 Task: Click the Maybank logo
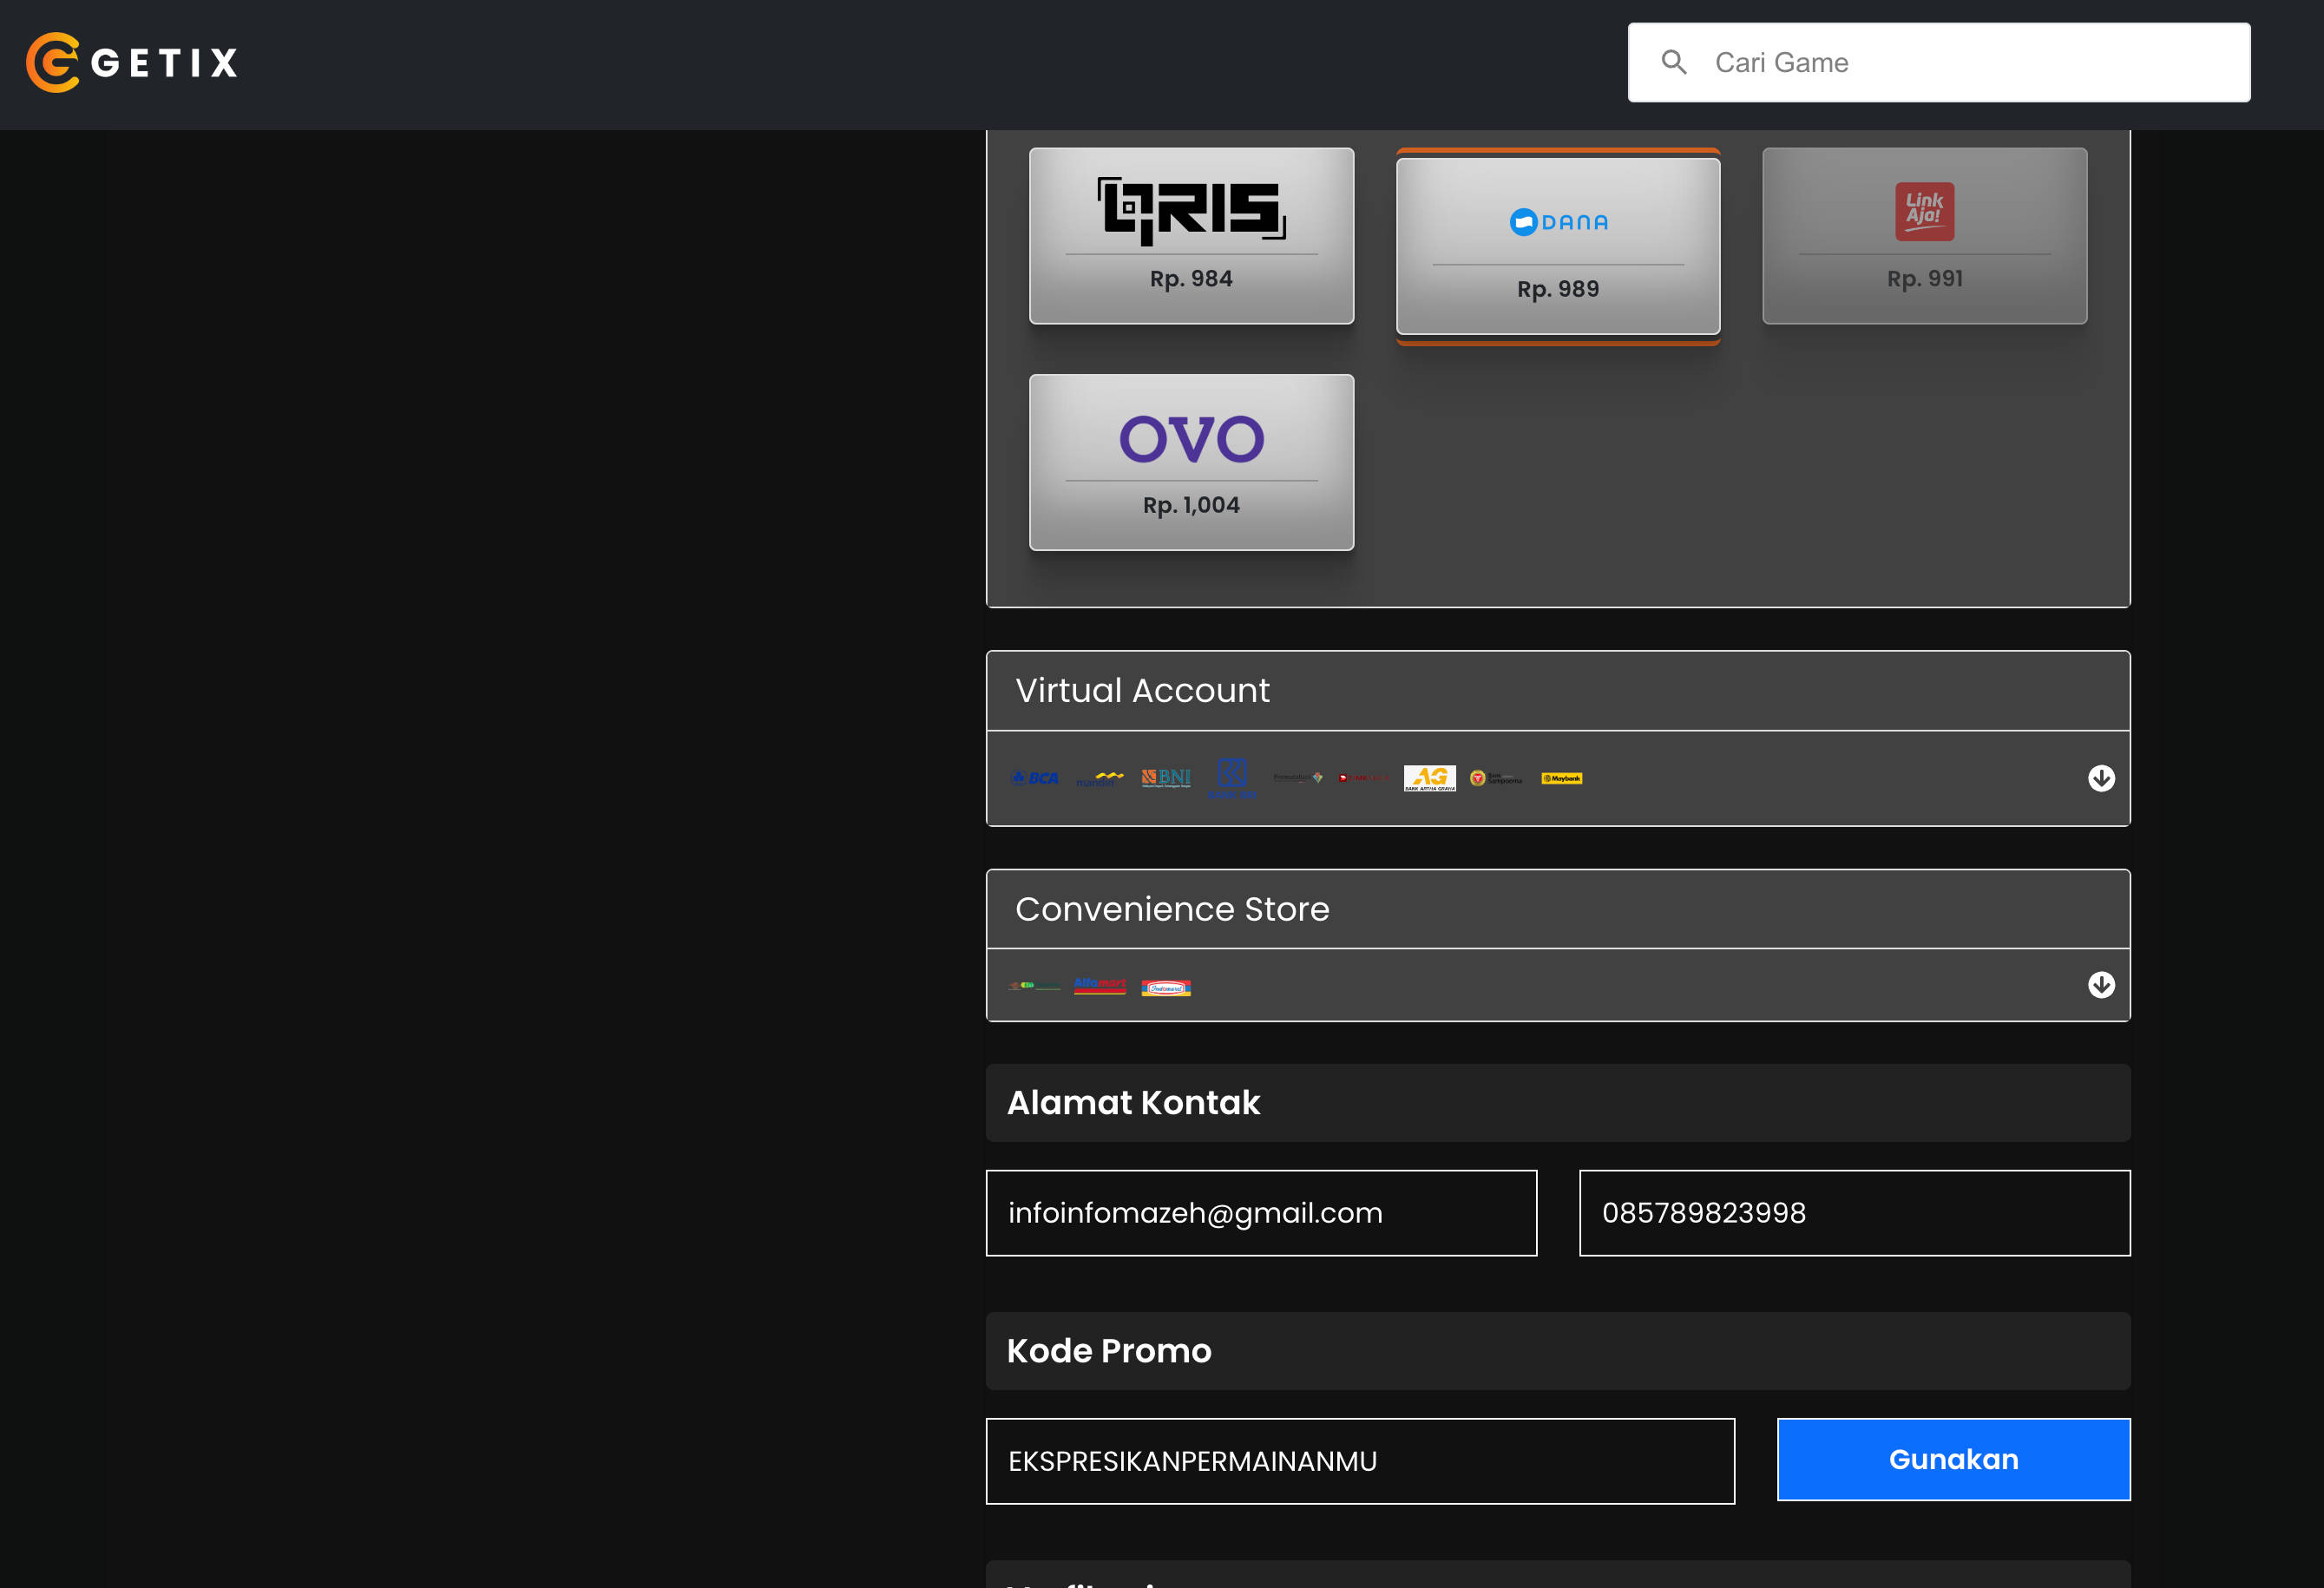[1562, 778]
